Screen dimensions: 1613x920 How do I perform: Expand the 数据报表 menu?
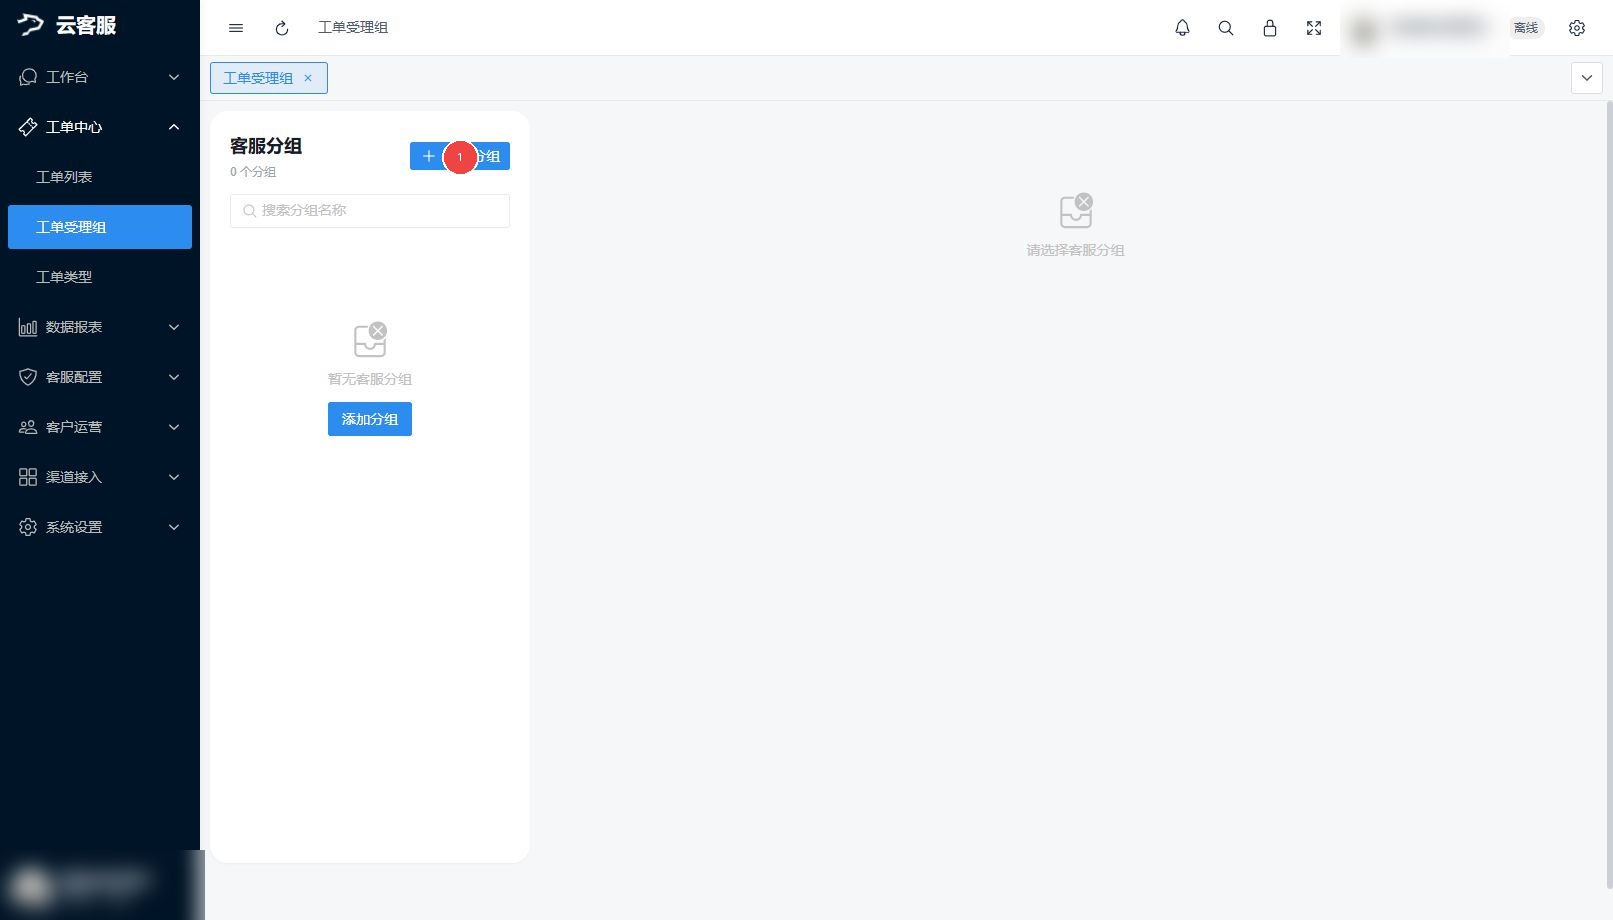pyautogui.click(x=100, y=327)
